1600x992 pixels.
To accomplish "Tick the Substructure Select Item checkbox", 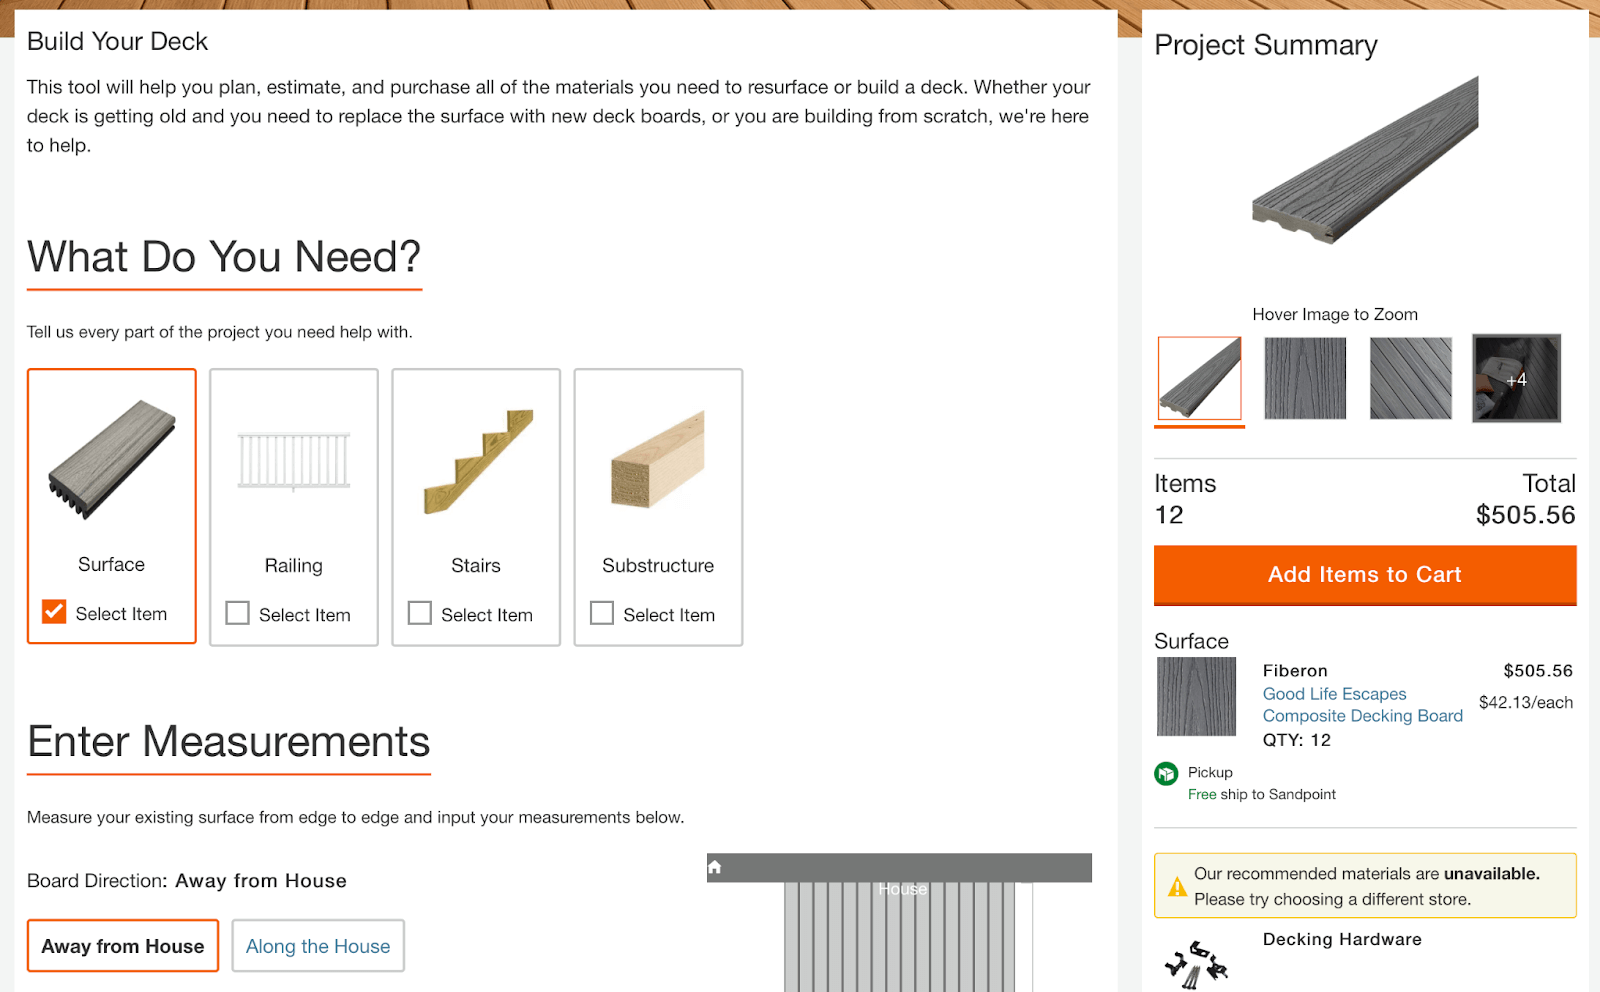I will (x=602, y=613).
